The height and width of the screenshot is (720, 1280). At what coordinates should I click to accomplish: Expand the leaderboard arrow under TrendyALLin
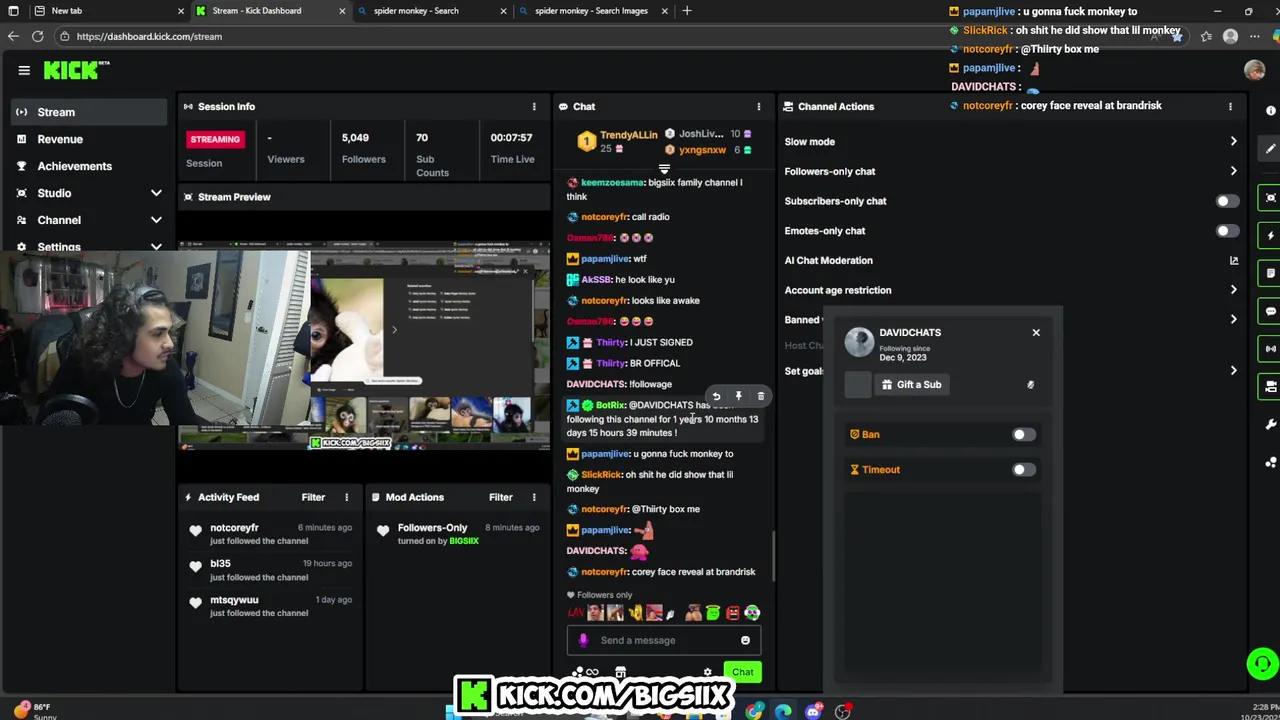664,169
